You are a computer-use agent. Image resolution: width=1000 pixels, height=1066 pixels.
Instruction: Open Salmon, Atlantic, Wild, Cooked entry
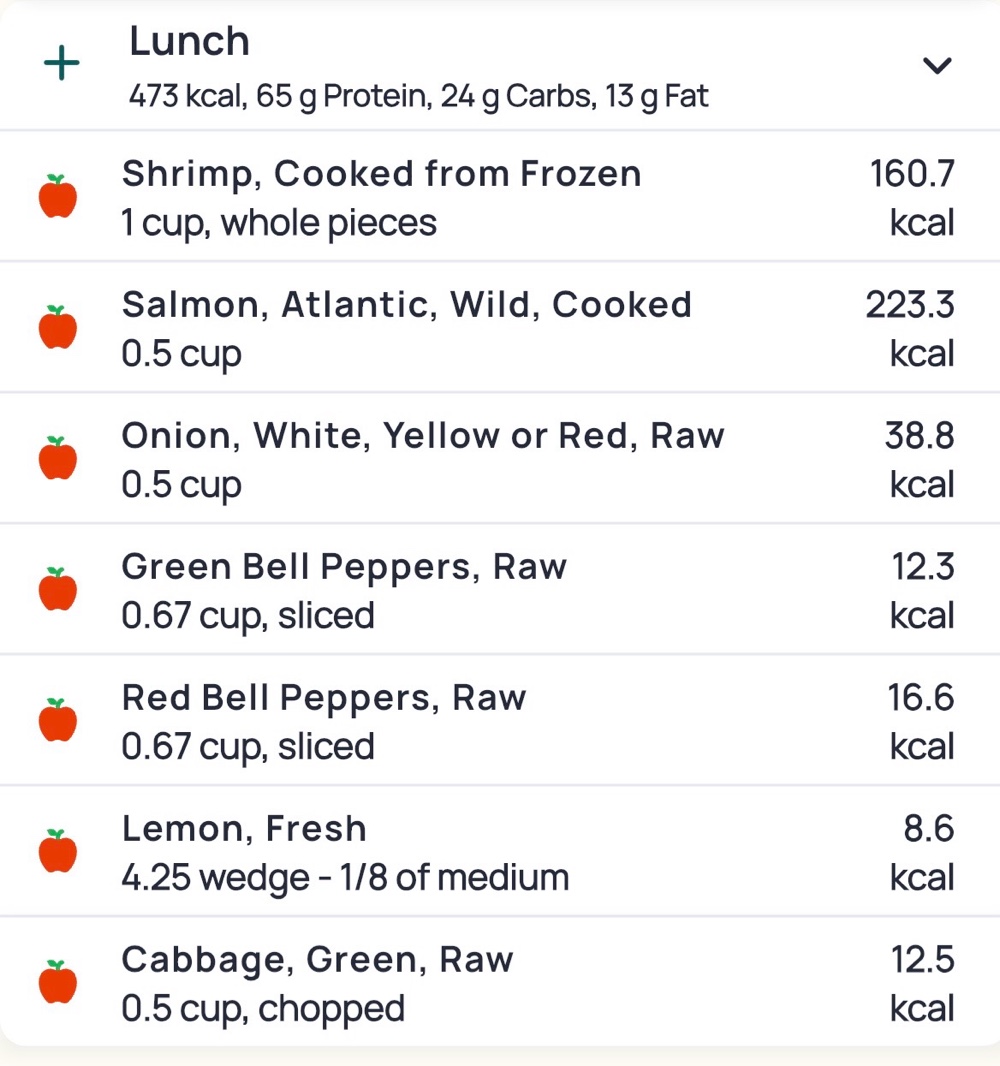(x=500, y=327)
